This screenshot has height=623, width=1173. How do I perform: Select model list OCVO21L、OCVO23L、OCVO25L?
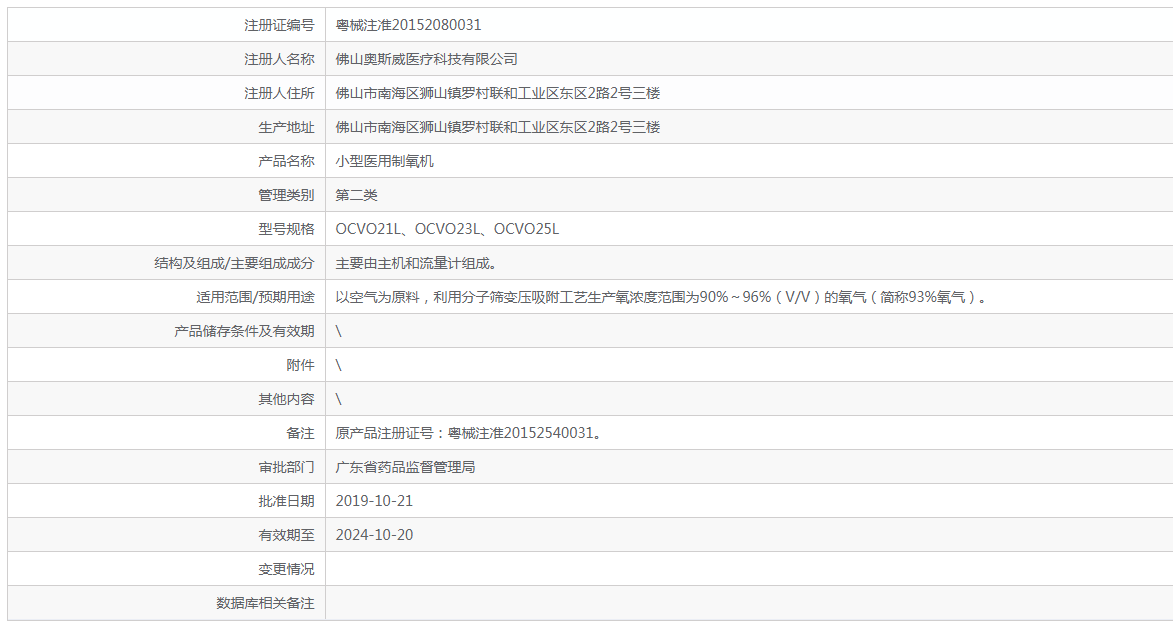click(447, 229)
